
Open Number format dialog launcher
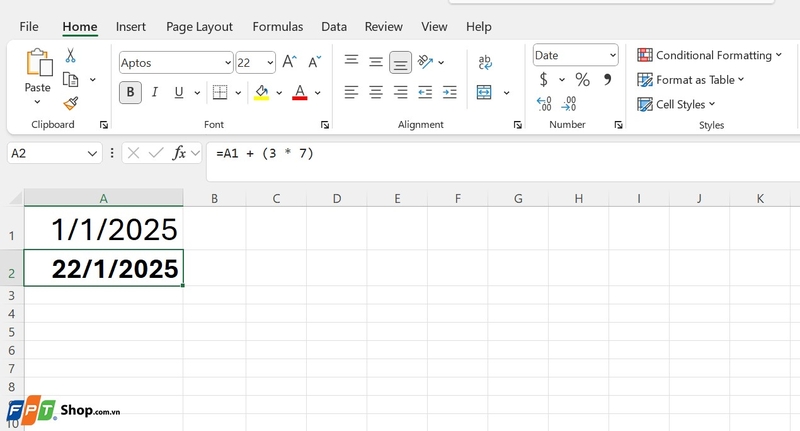click(x=618, y=125)
